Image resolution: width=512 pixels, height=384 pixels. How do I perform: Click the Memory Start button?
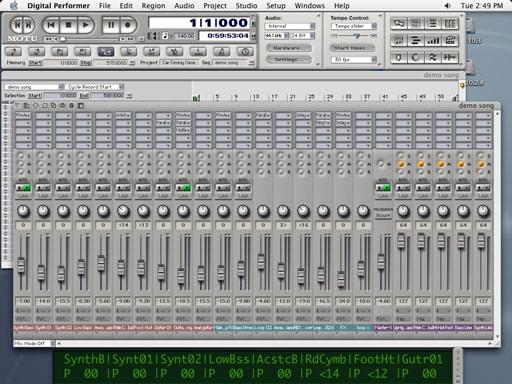click(x=35, y=62)
